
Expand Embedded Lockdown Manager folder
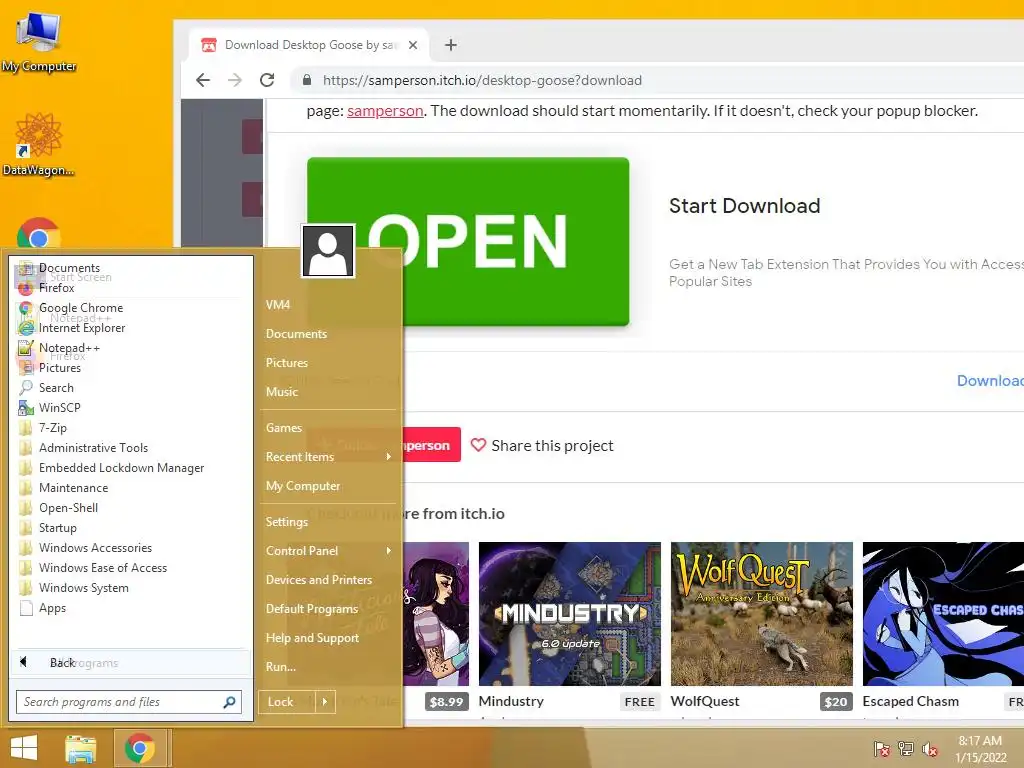pos(121,468)
